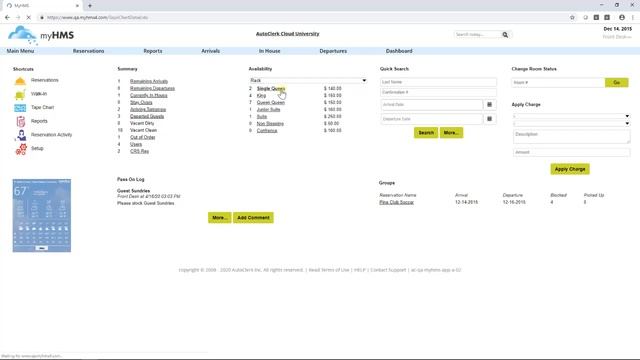This screenshot has width=640, height=360.
Task: Click the Confirmation number input field
Action: tap(438, 92)
